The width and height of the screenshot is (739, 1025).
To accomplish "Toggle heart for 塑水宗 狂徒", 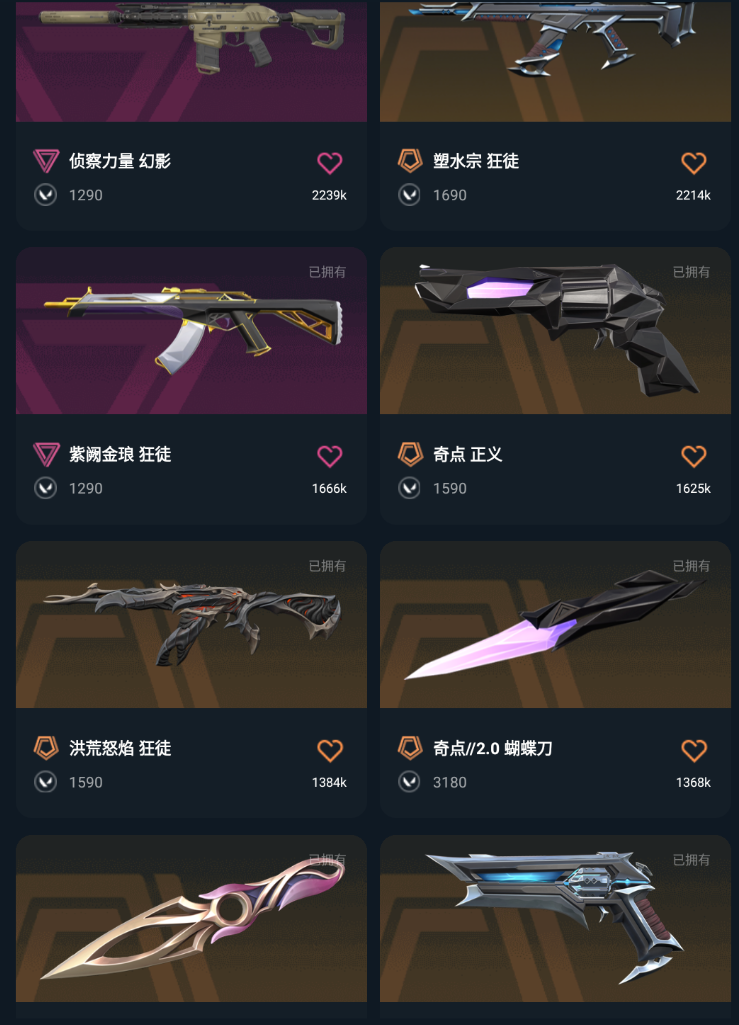I will (x=694, y=162).
